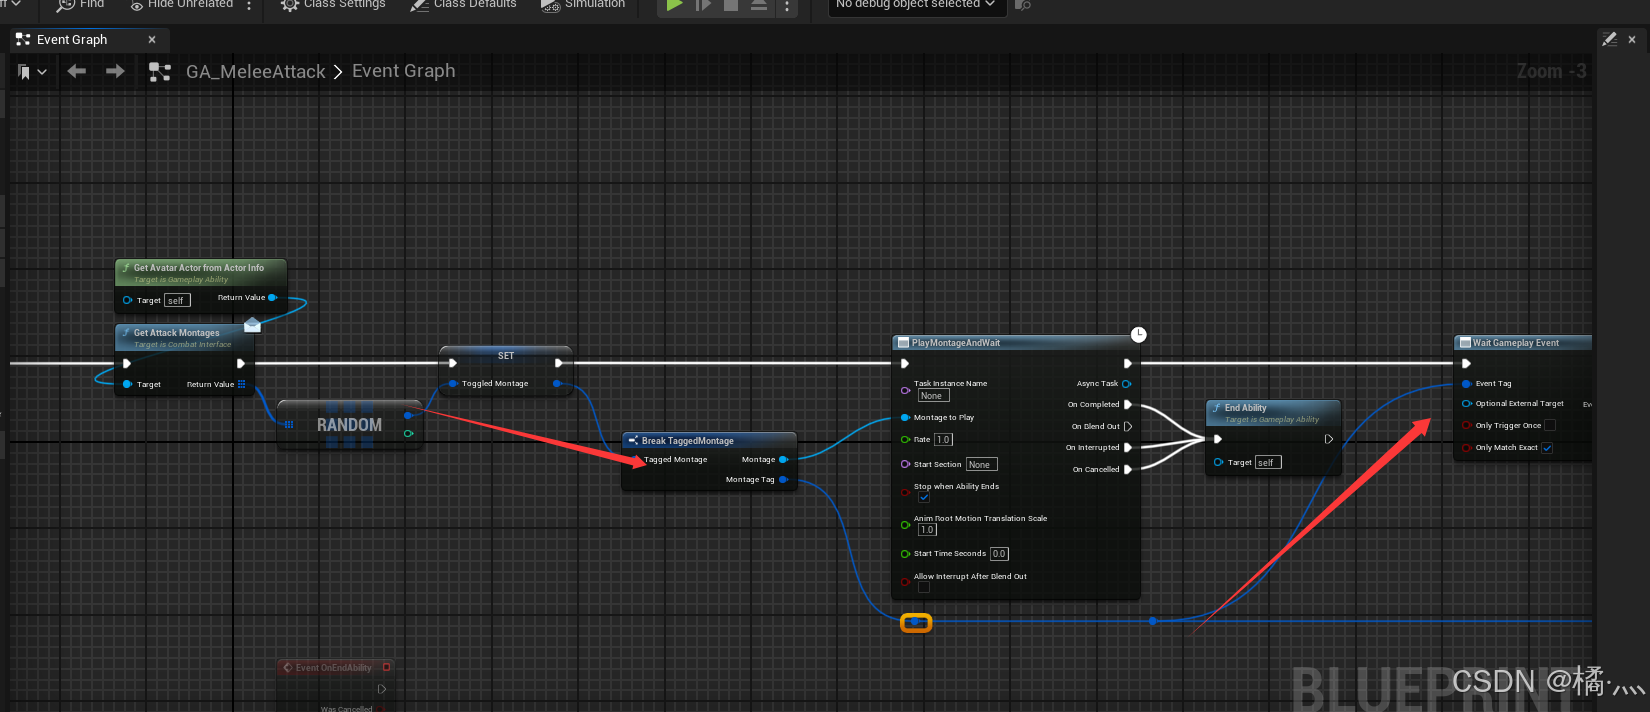Image resolution: width=1650 pixels, height=712 pixels.
Task: Click RANDOM node array input pin
Action: click(289, 424)
